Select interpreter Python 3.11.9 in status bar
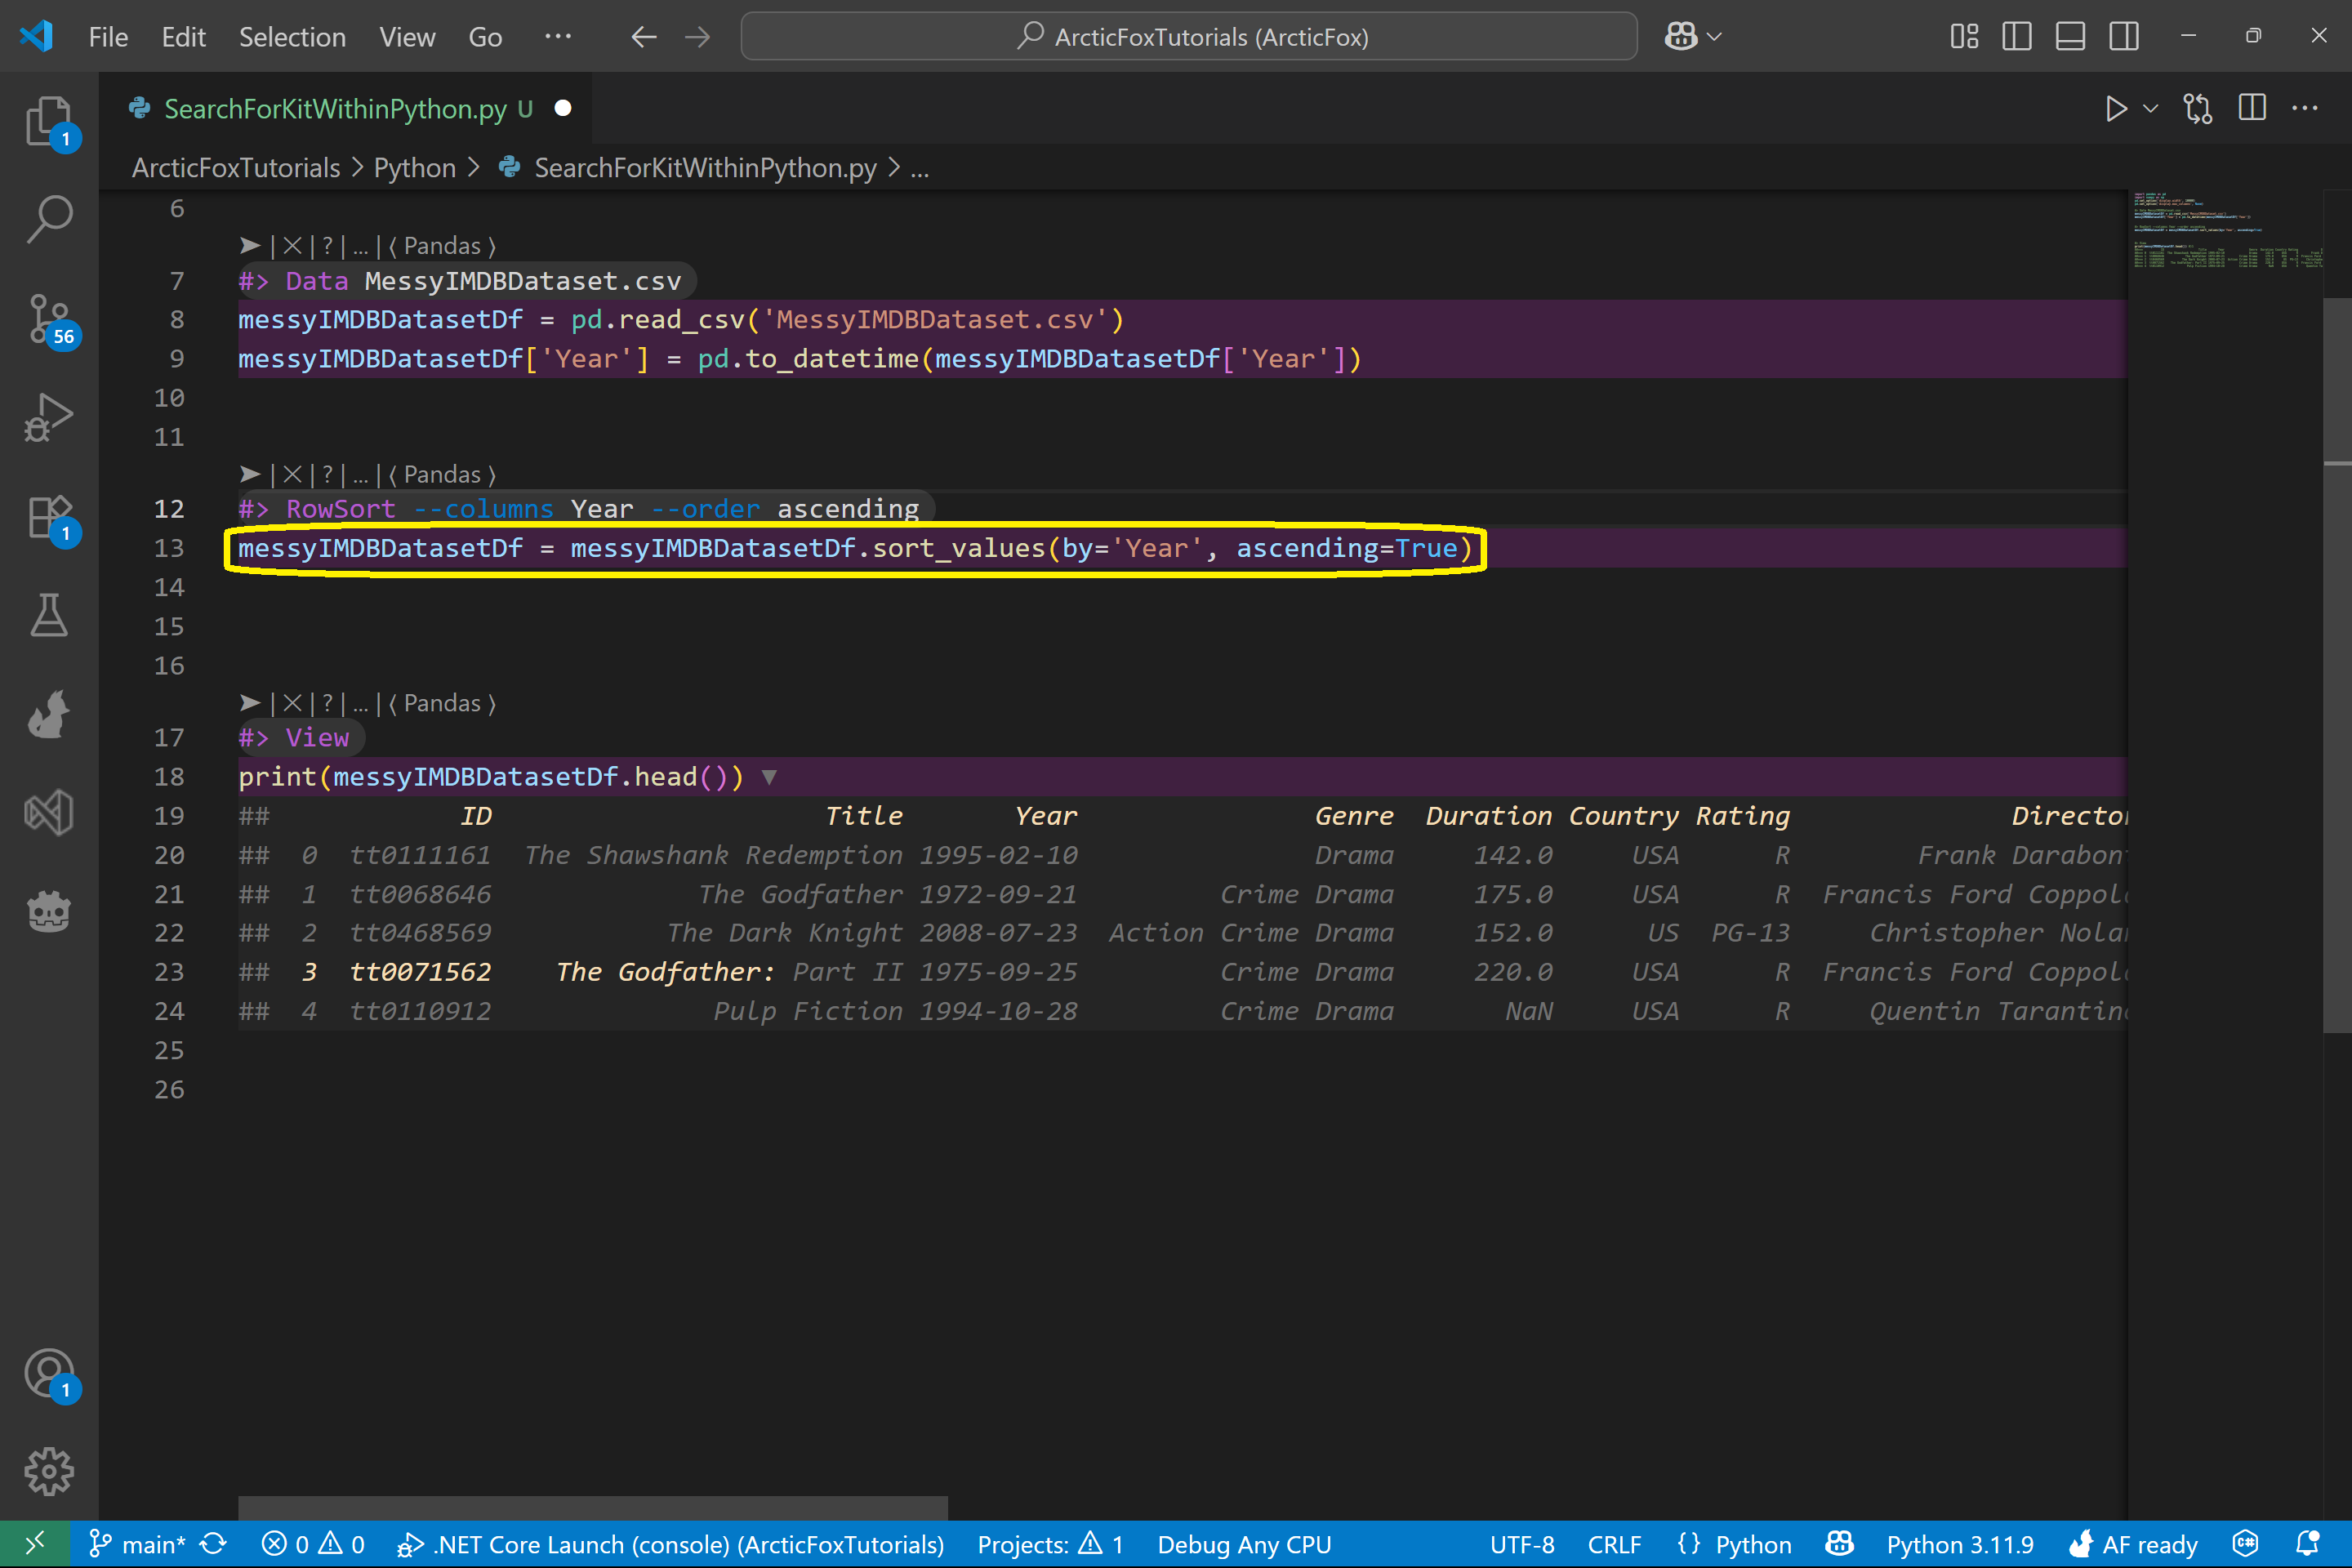2352x1568 pixels. click(1960, 1544)
